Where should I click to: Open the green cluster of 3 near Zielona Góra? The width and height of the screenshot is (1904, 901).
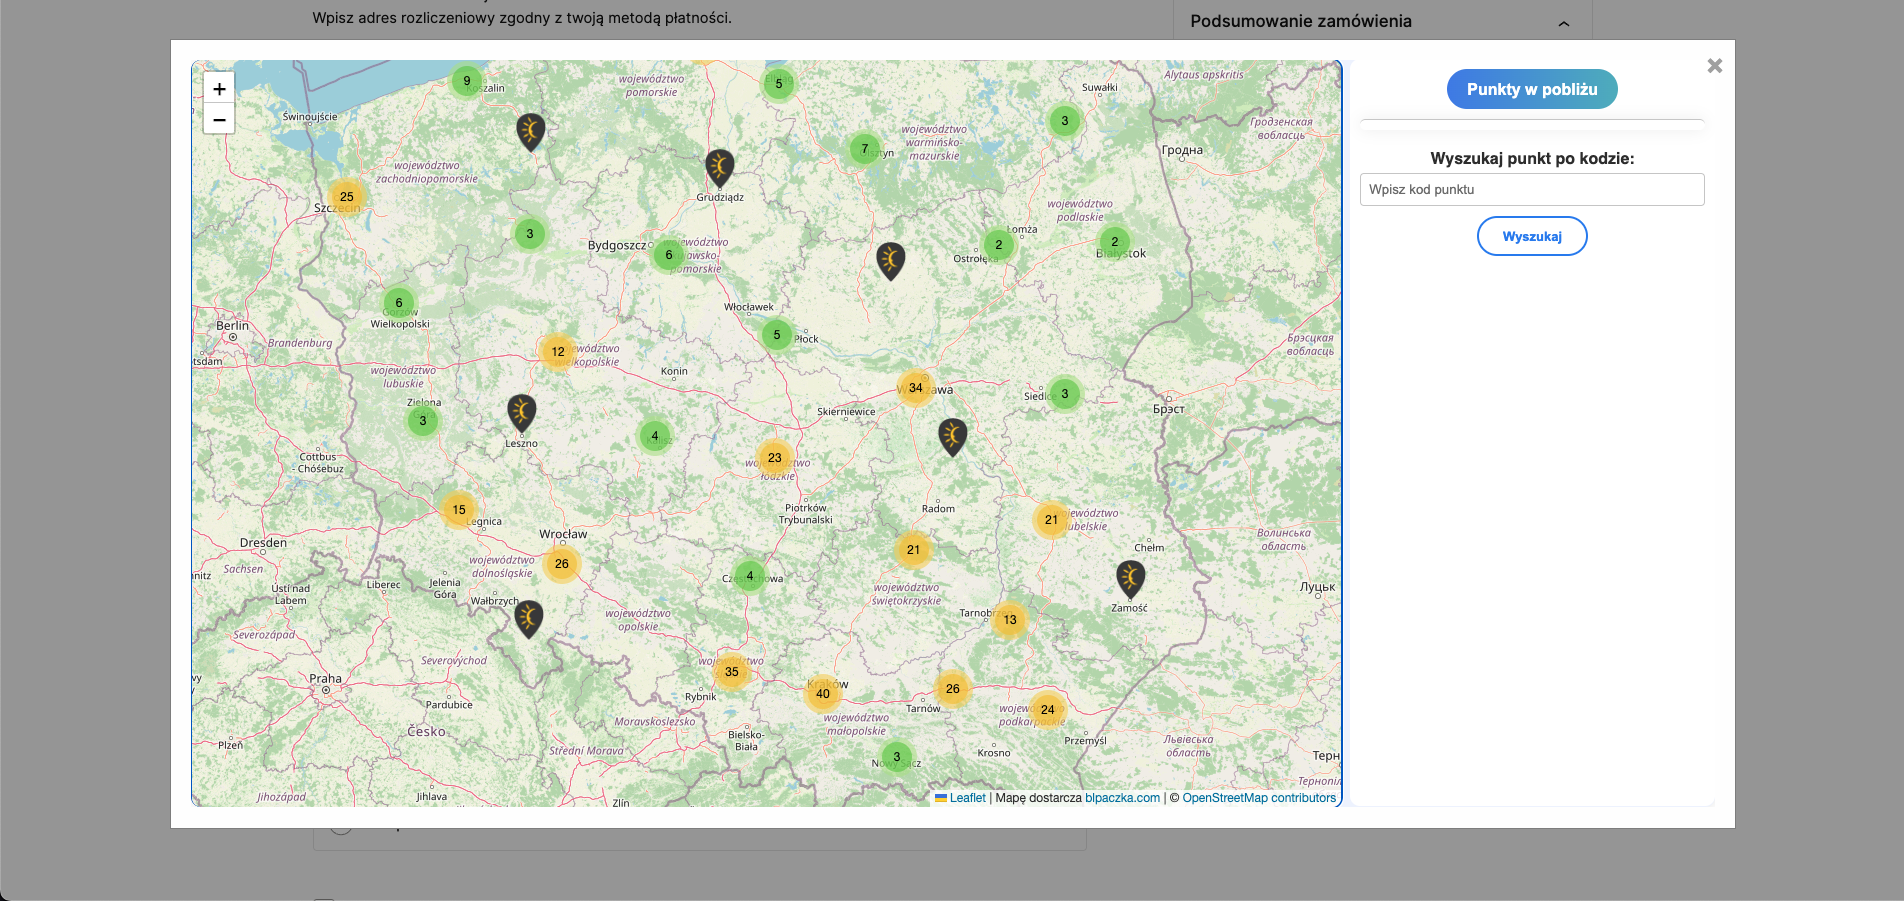[423, 420]
